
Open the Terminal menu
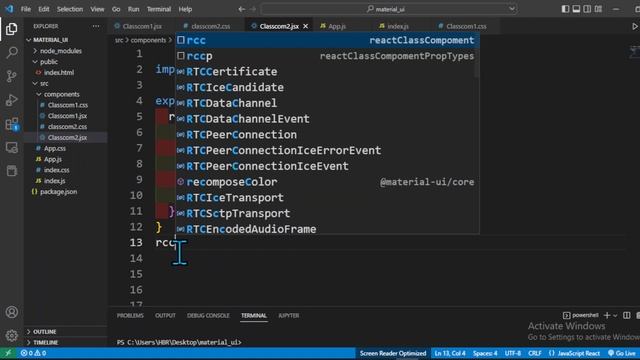click(x=159, y=9)
